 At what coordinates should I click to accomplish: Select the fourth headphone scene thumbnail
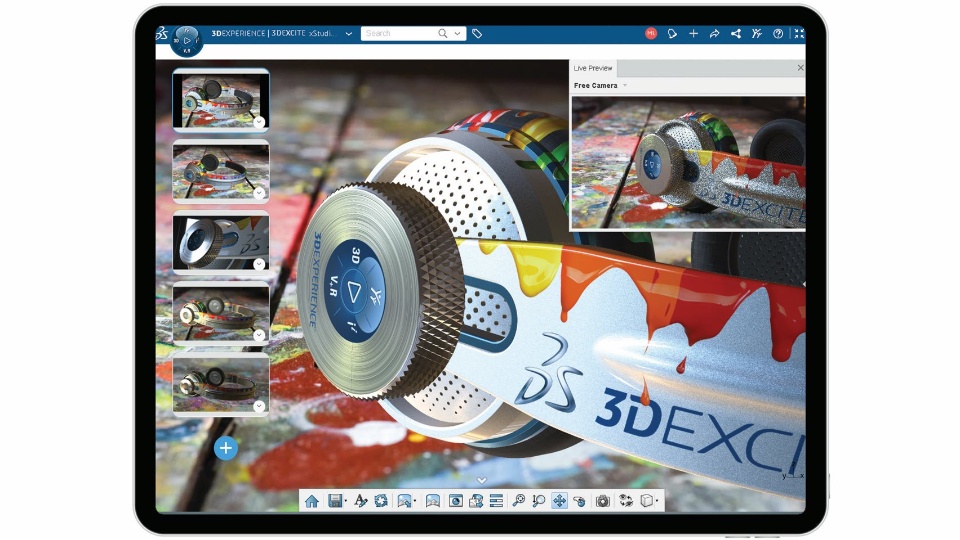pyautogui.click(x=221, y=313)
